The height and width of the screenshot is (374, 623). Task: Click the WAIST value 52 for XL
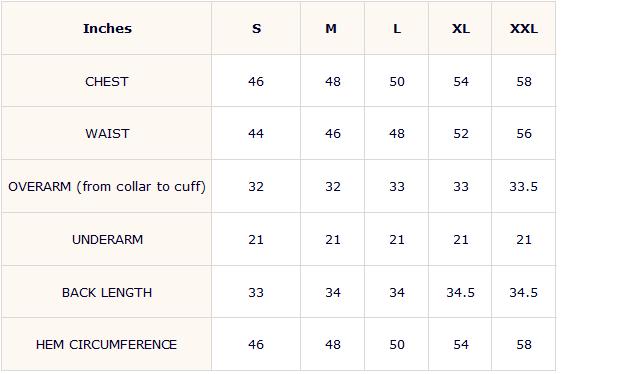(461, 134)
